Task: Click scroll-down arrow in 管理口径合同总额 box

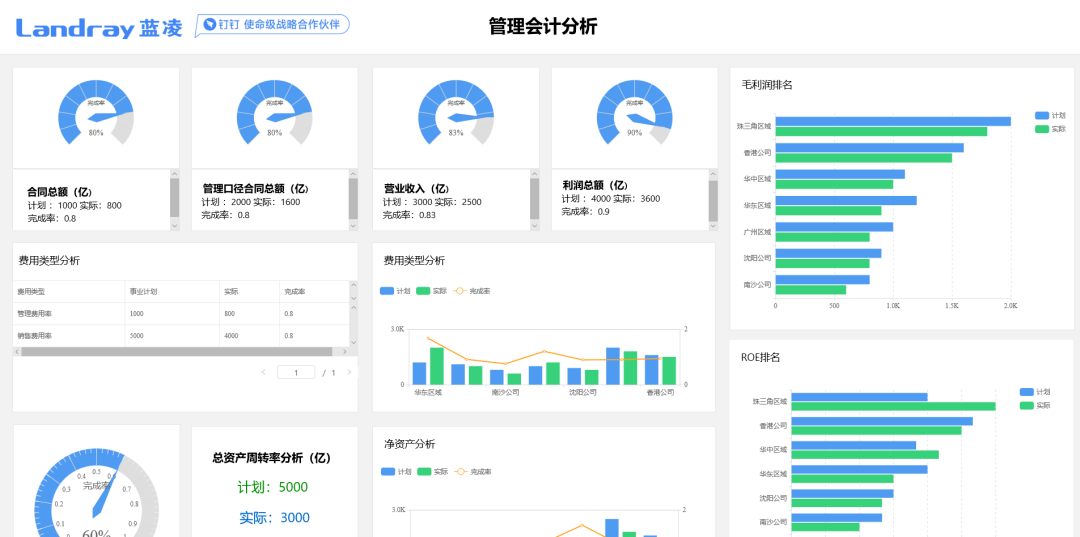Action: 353,225
